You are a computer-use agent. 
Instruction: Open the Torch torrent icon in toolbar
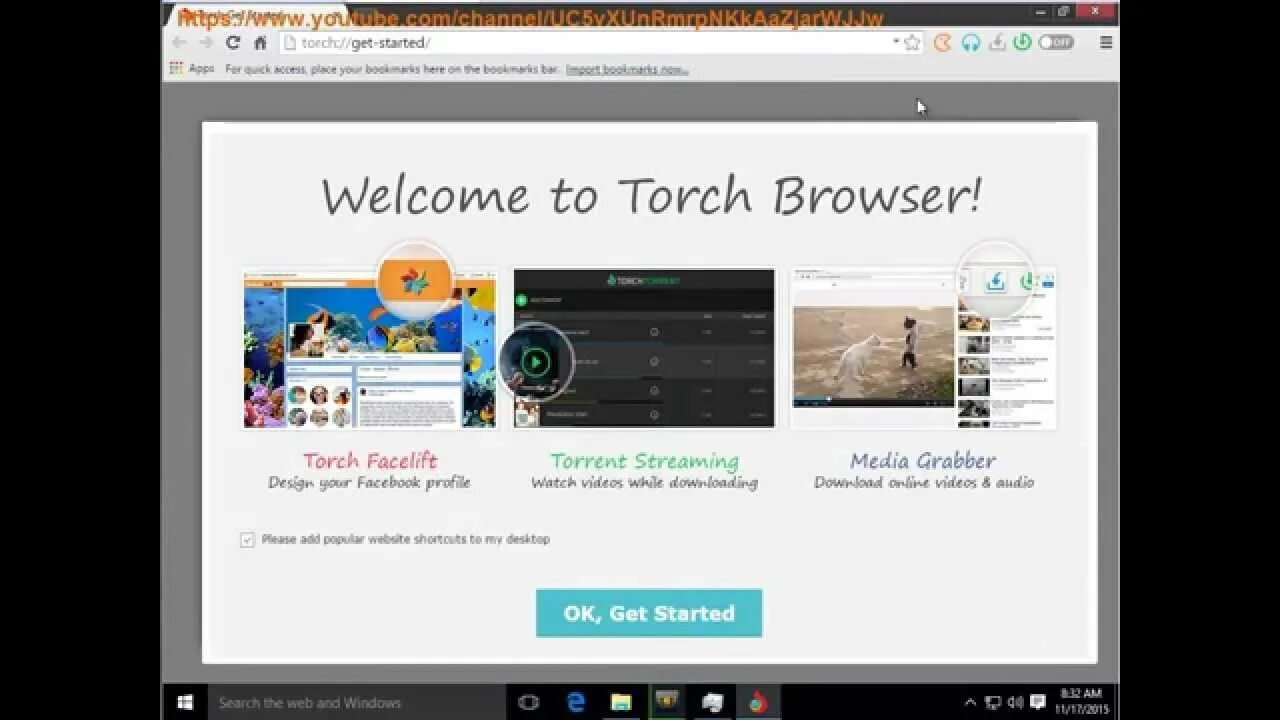pos(942,43)
